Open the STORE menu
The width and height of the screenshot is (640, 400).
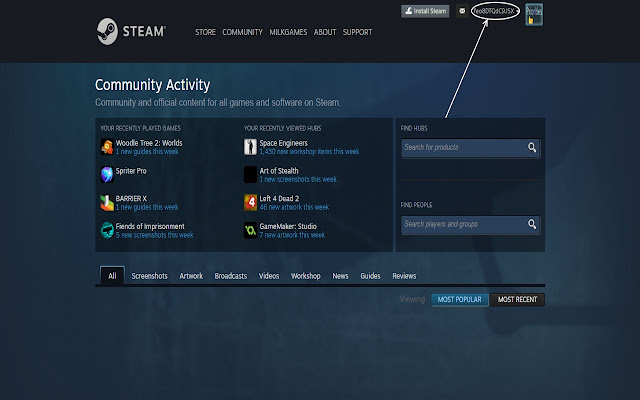pyautogui.click(x=205, y=32)
